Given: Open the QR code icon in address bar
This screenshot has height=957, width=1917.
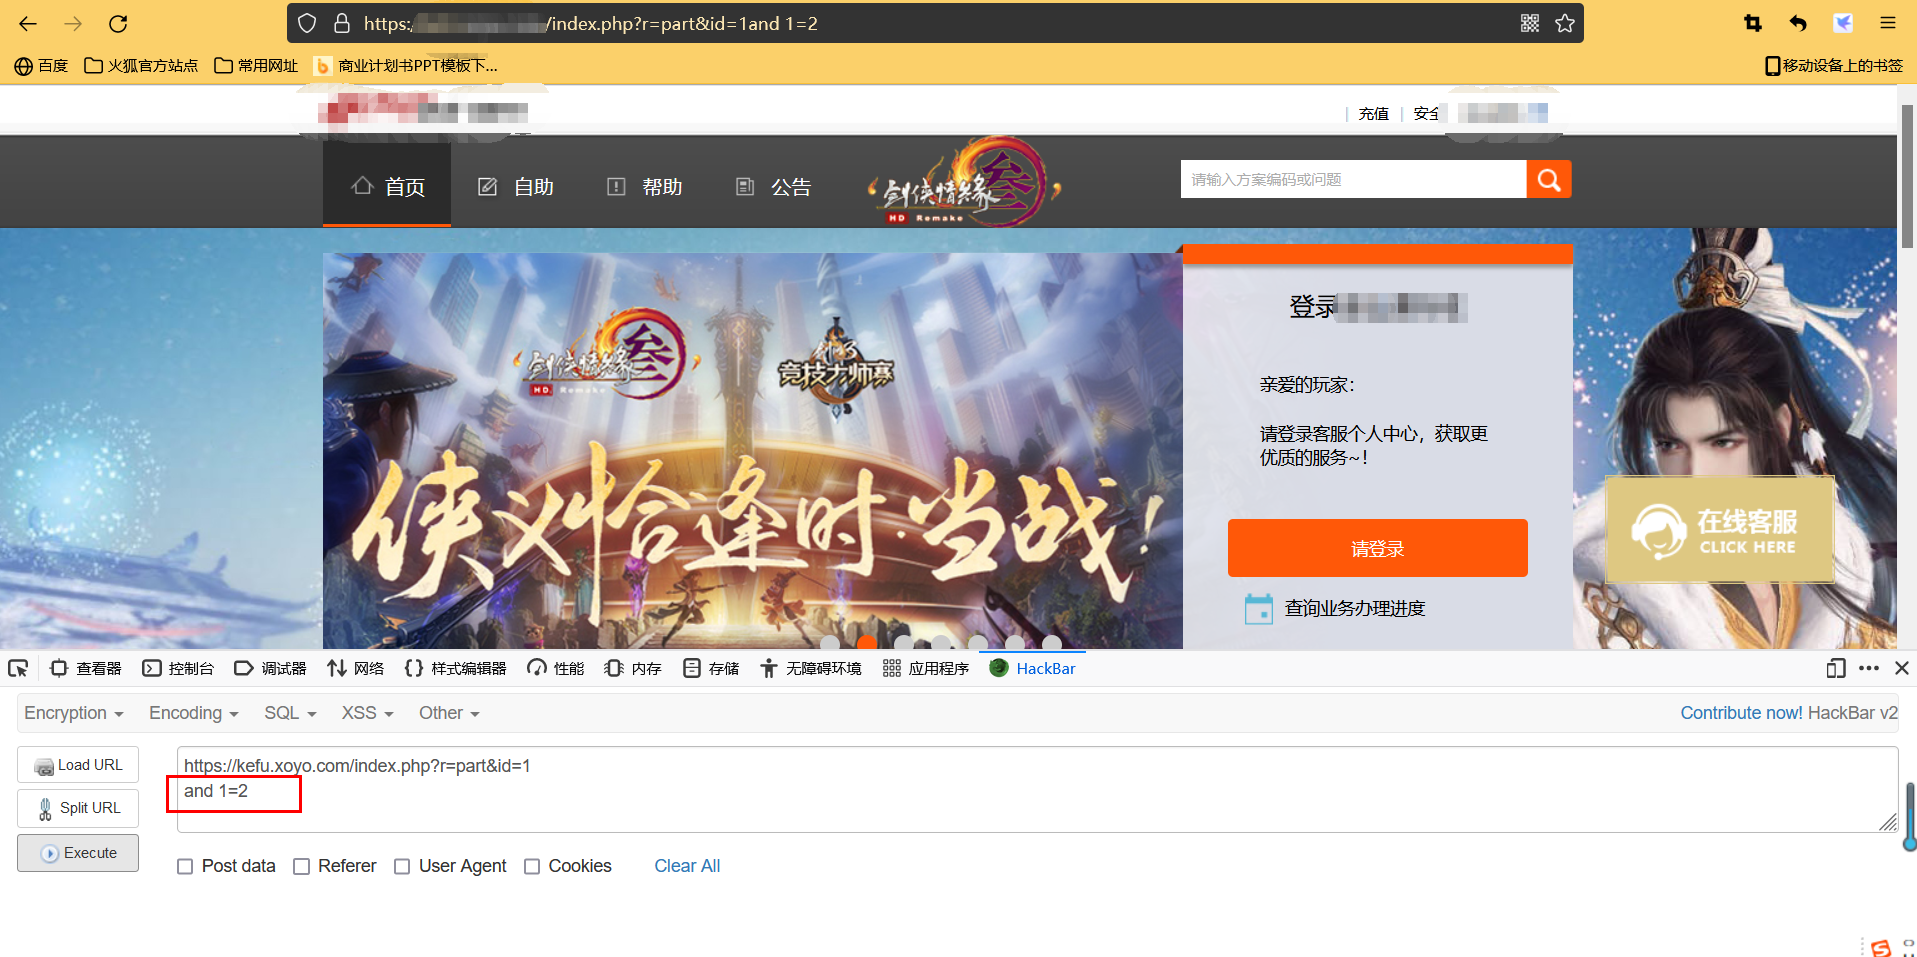Looking at the screenshot, I should 1530,23.
